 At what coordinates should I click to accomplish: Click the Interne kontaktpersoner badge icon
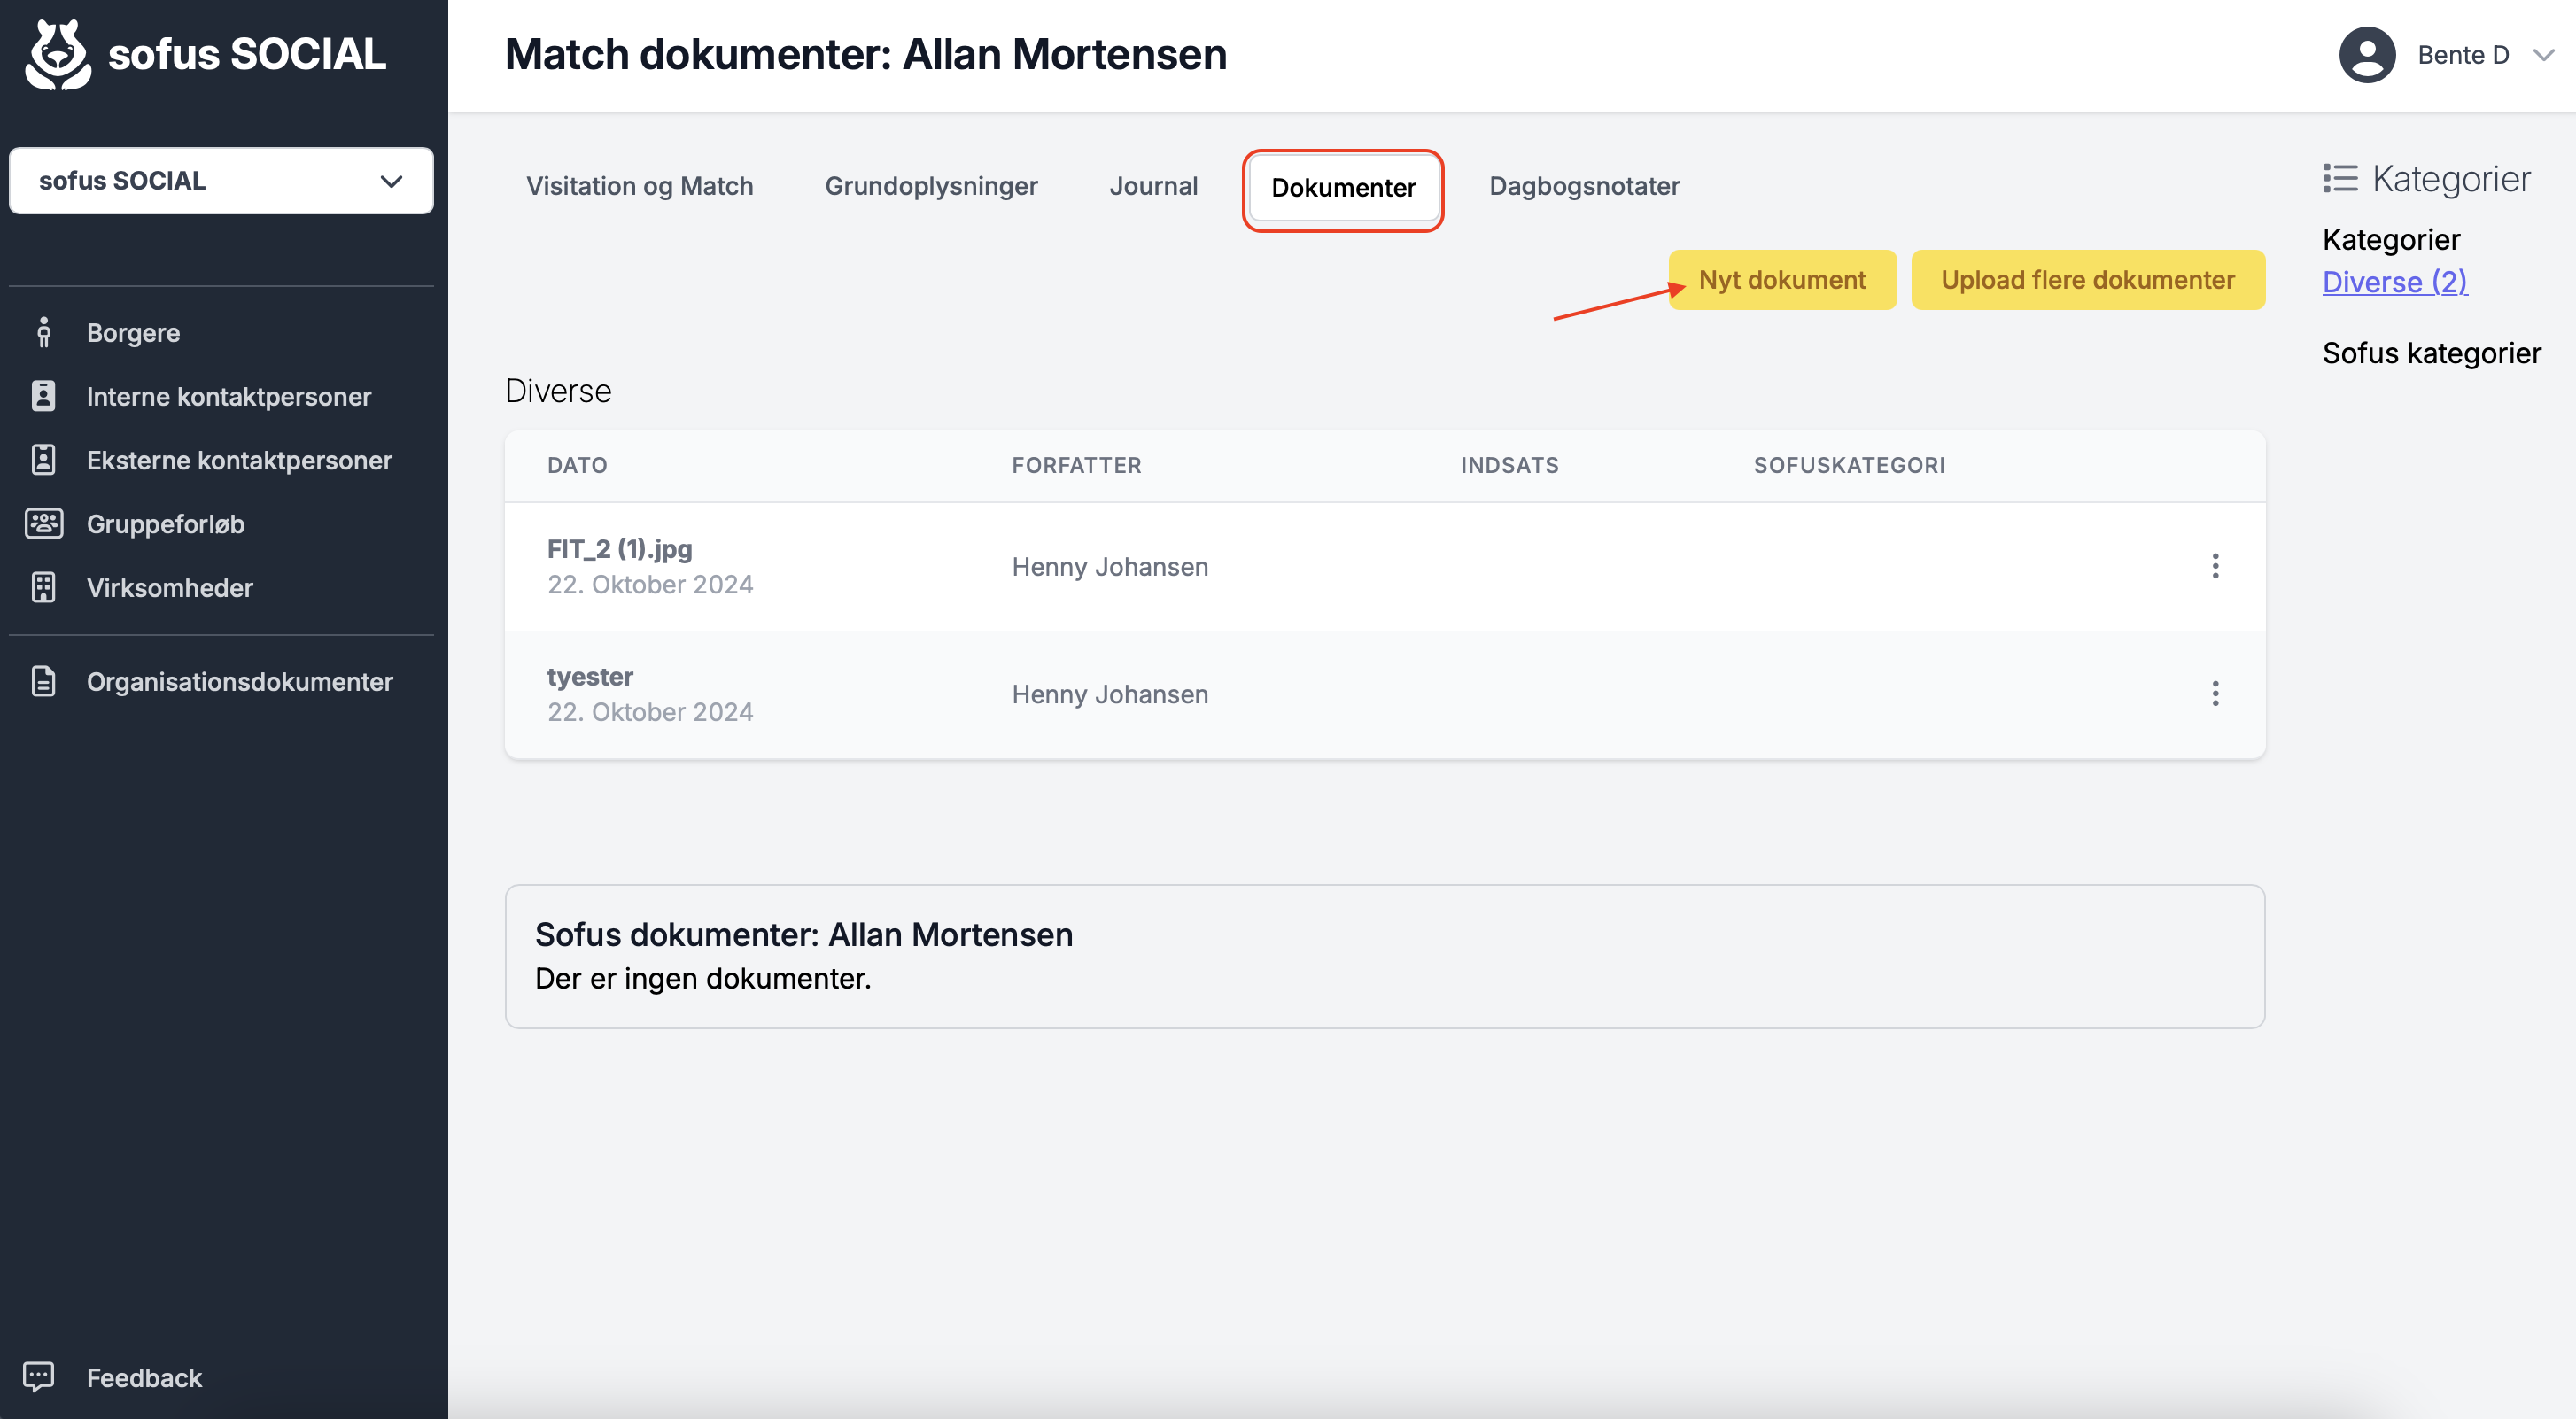click(x=43, y=396)
